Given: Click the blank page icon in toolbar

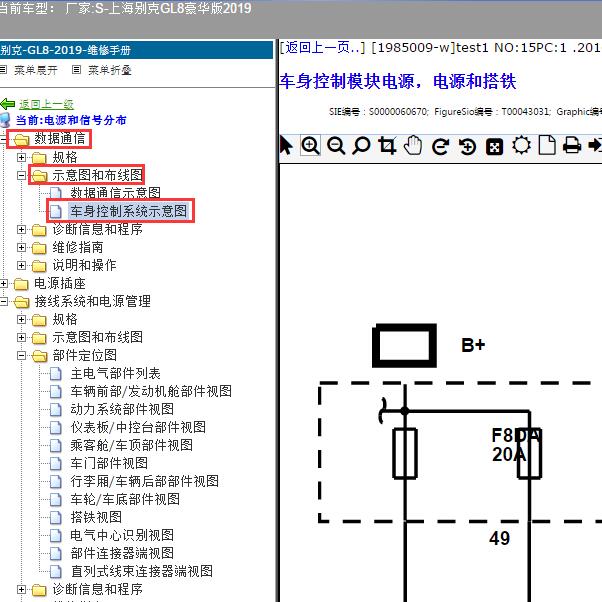Looking at the screenshot, I should click(547, 146).
